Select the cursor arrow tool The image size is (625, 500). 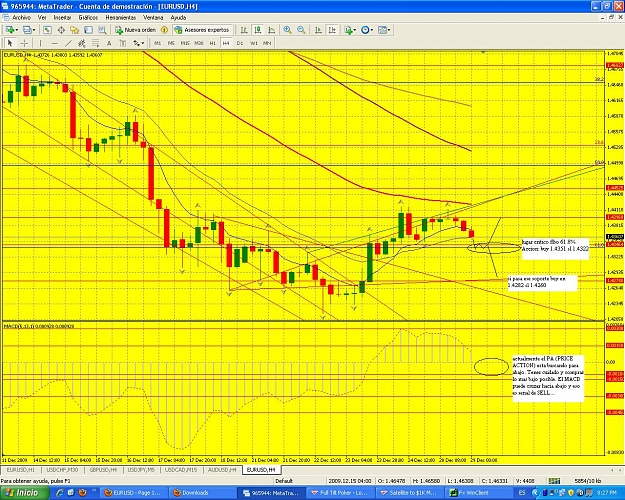(10, 43)
